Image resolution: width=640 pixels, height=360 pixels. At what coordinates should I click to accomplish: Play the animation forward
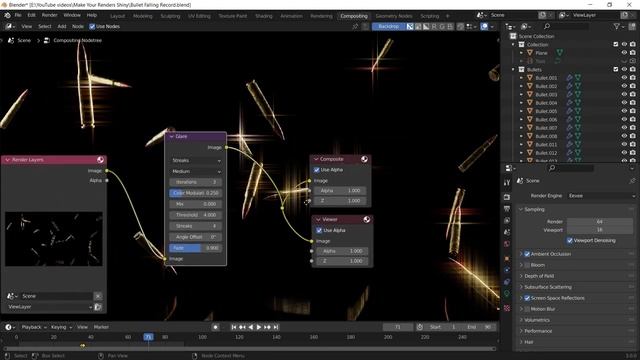click(259, 327)
